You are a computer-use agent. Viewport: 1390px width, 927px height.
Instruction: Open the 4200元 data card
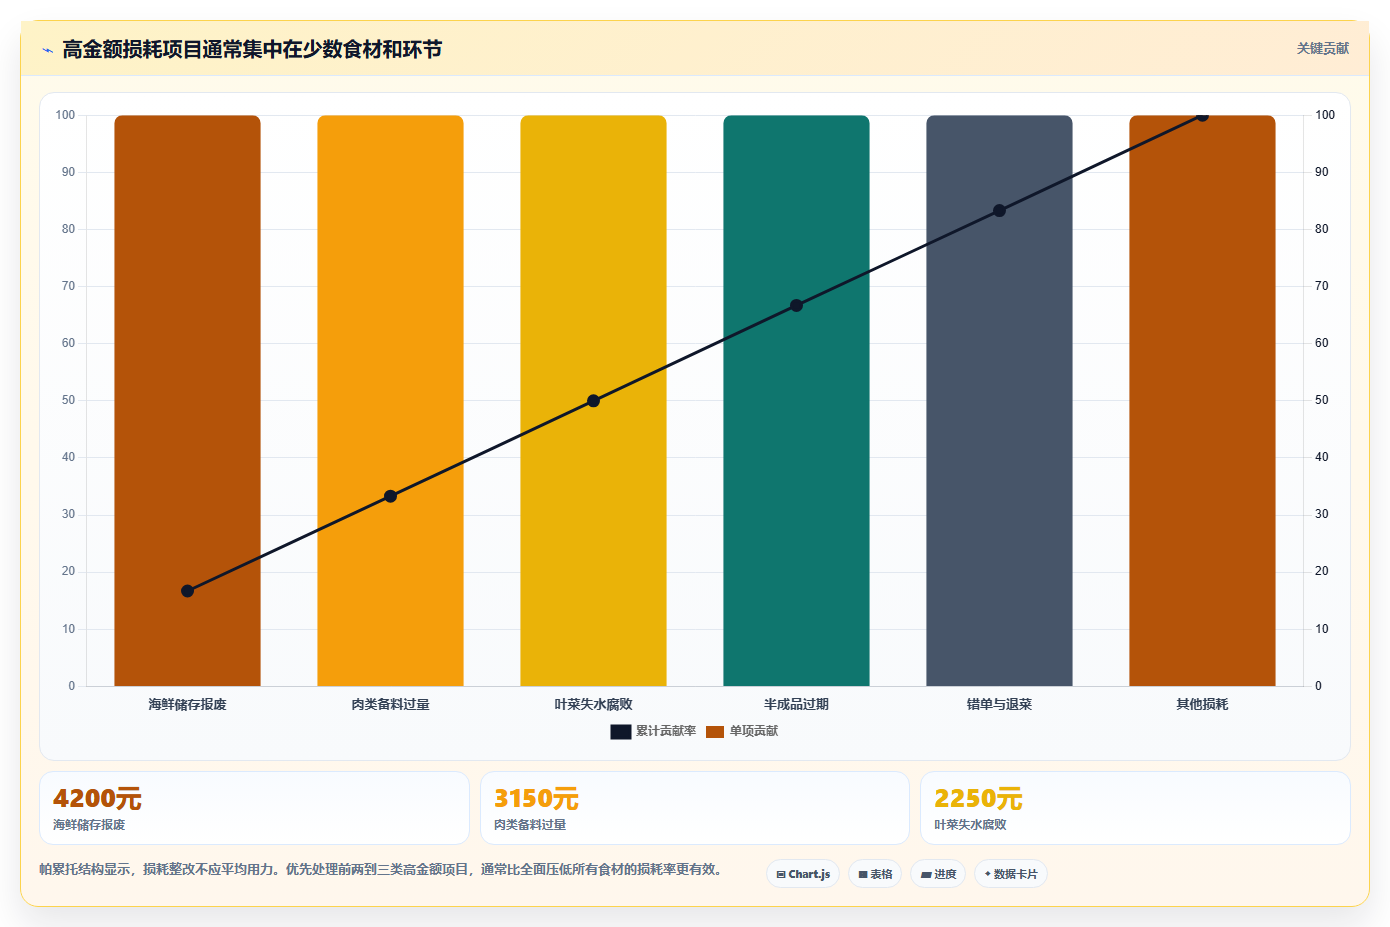254,808
